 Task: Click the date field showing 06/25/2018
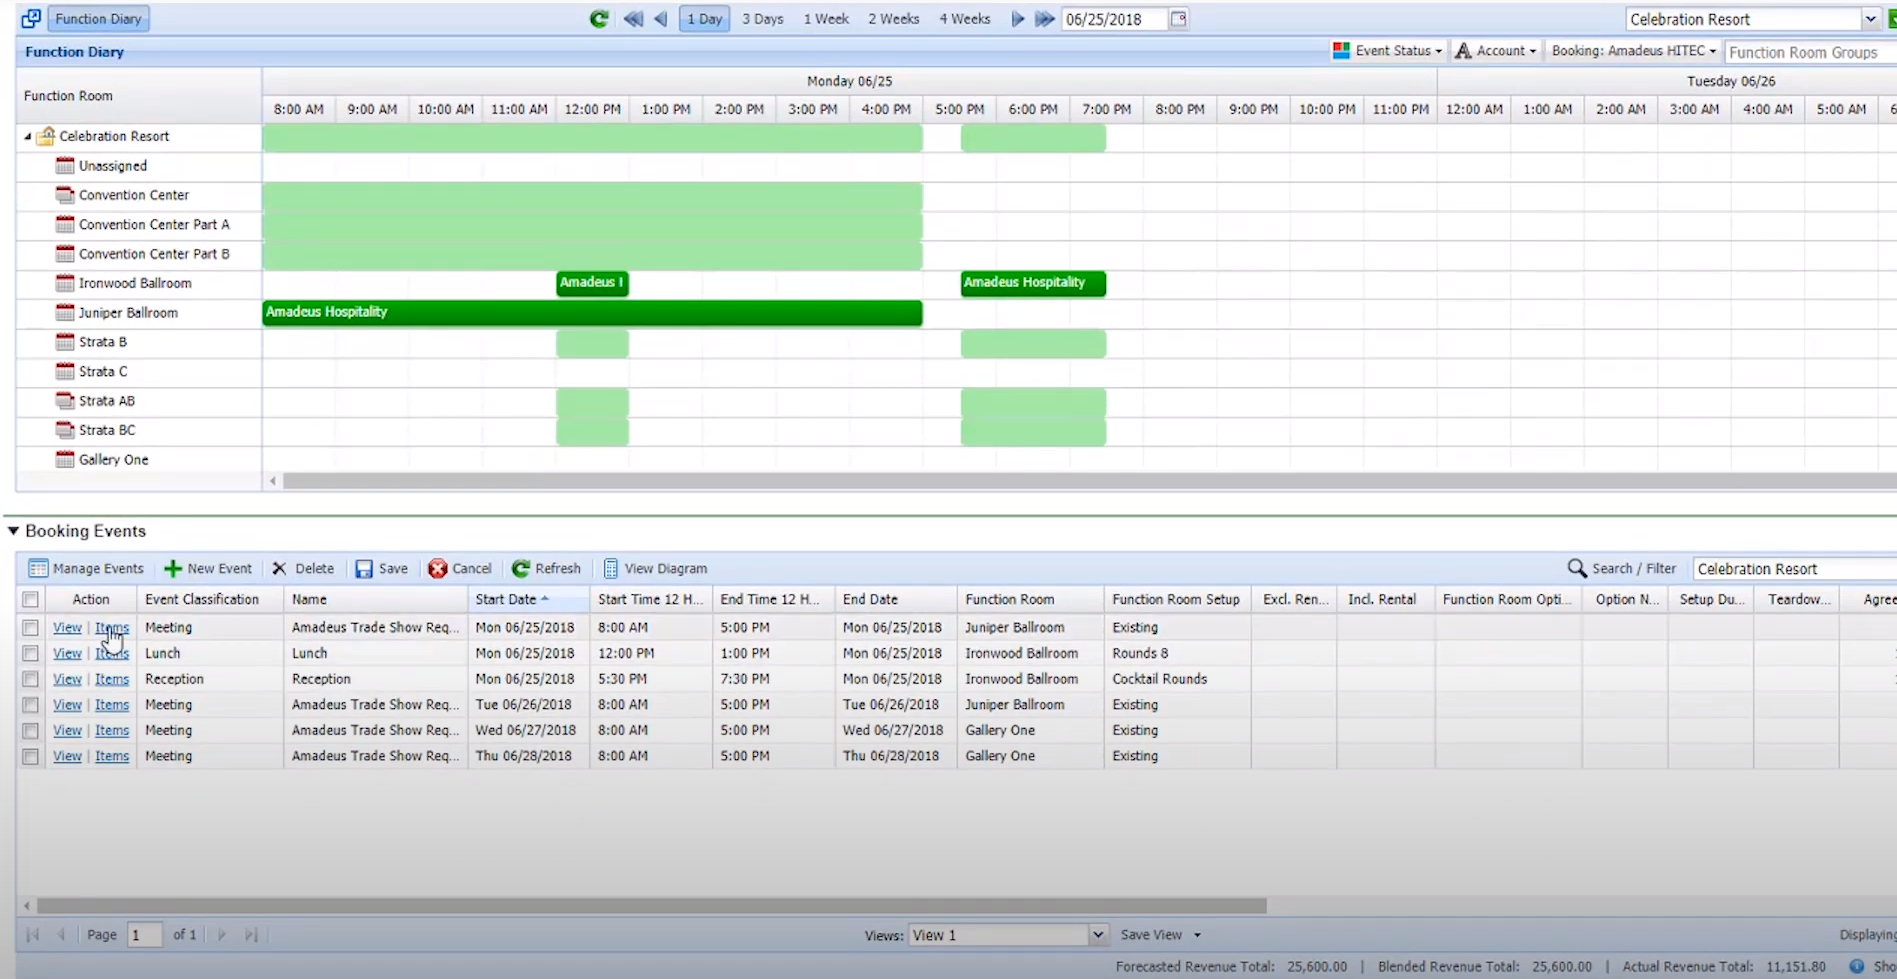pyautogui.click(x=1114, y=19)
